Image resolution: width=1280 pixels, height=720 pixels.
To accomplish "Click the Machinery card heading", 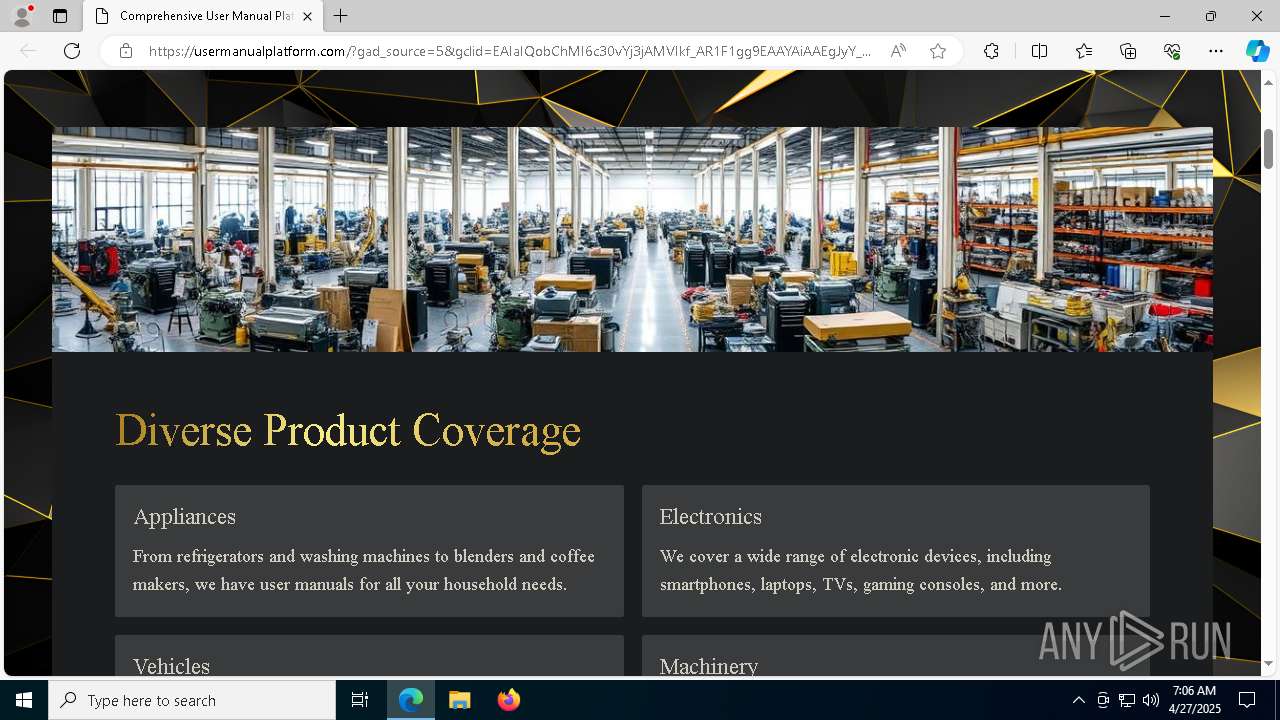I will pos(709,666).
